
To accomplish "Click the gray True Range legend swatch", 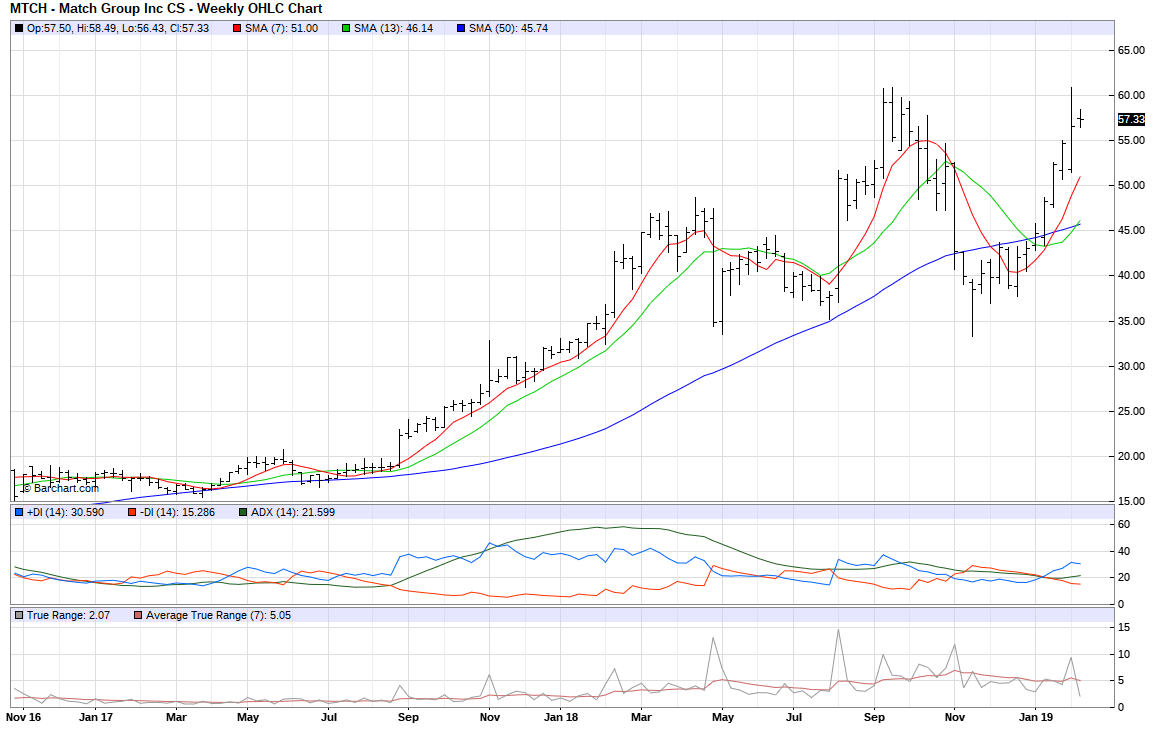I will 19,614.
